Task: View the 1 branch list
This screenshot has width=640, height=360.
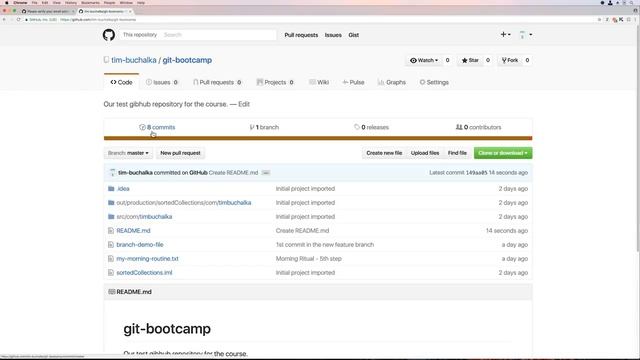Action: 264,127
